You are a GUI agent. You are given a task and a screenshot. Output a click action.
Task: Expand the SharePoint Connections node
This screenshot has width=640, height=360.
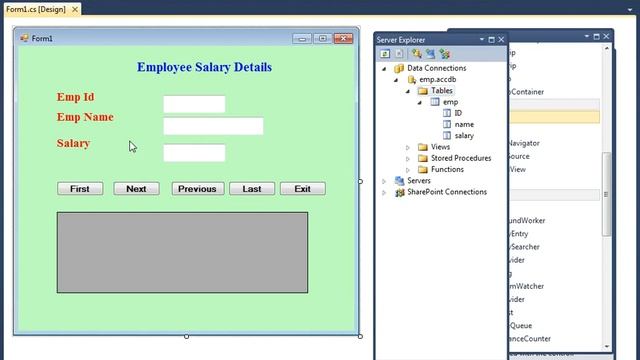(x=384, y=192)
